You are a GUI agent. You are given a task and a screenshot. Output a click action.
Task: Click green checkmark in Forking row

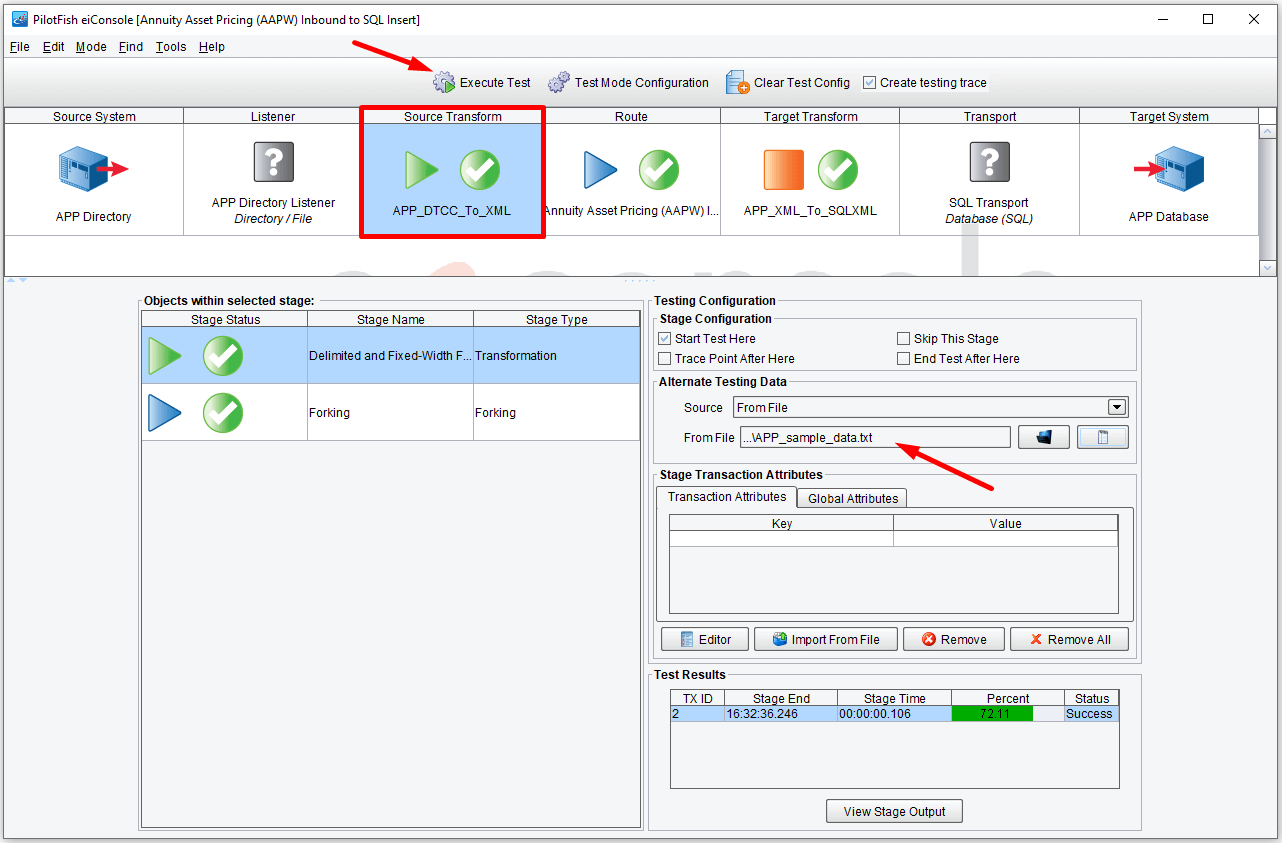tap(223, 413)
